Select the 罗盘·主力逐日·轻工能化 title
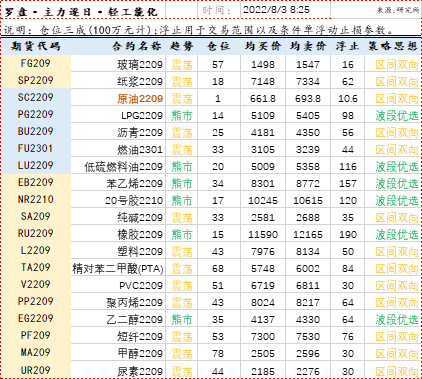 [x=81, y=12]
